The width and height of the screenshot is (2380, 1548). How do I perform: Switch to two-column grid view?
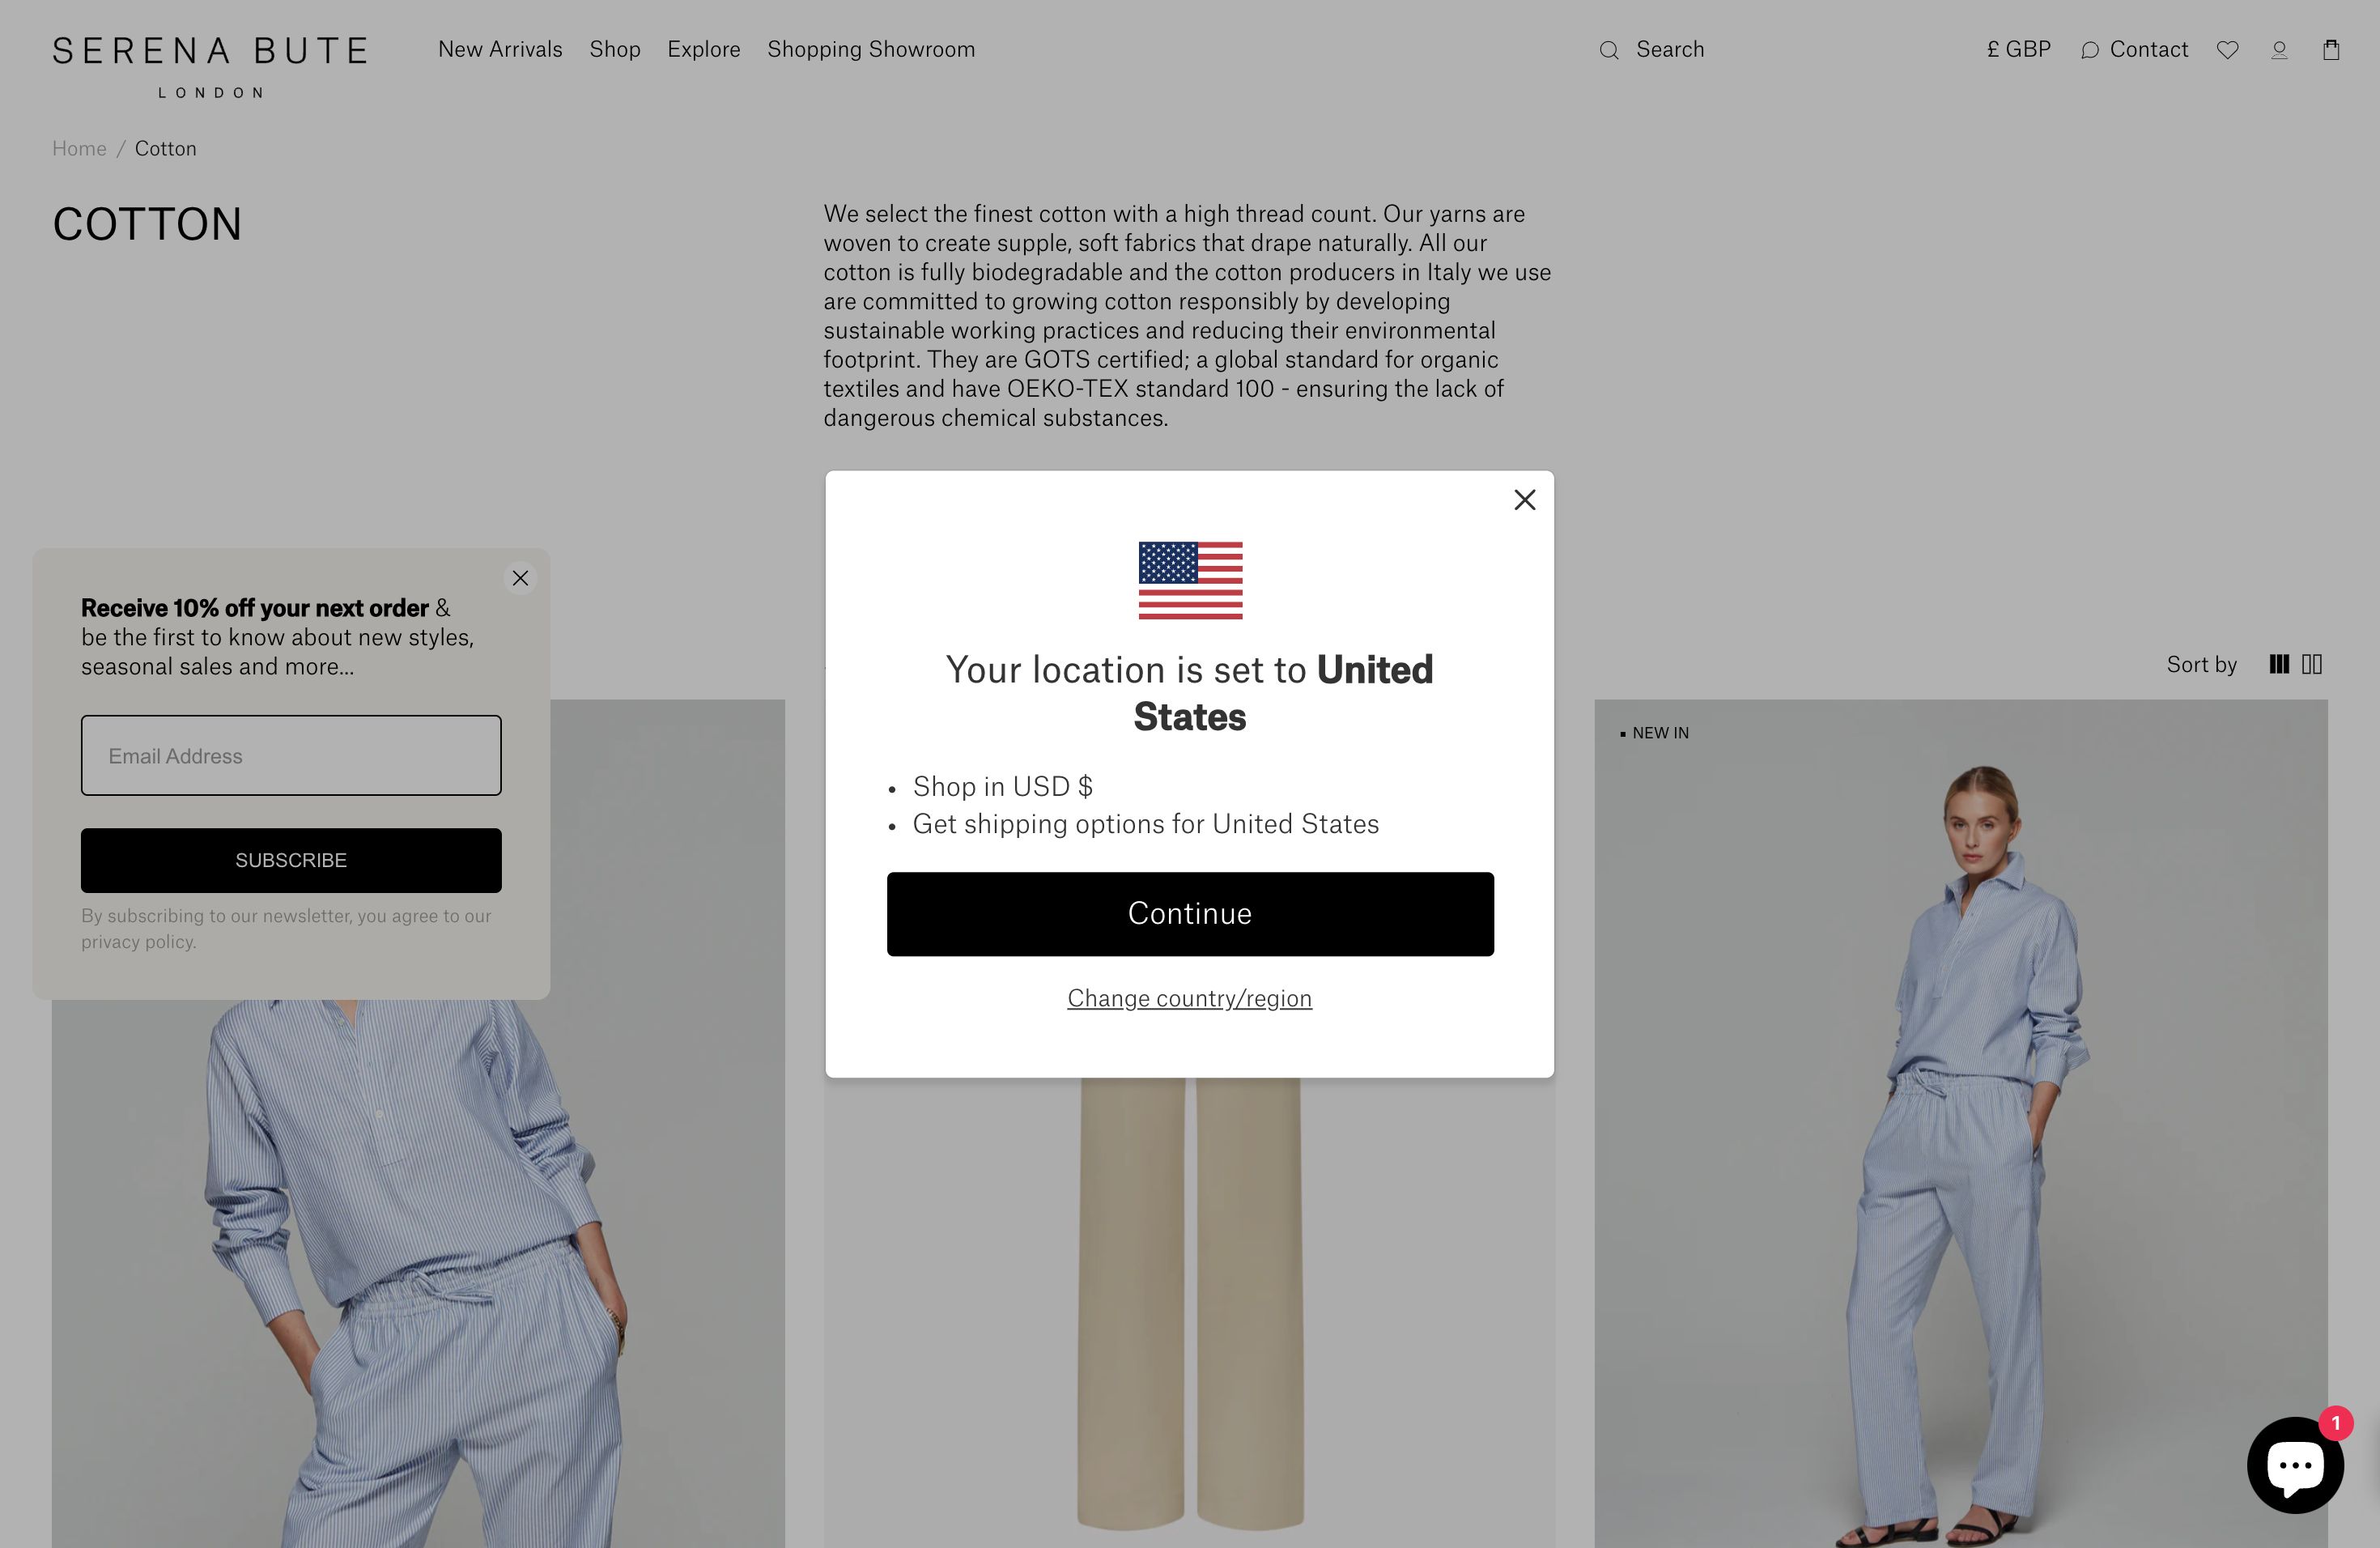[2312, 664]
